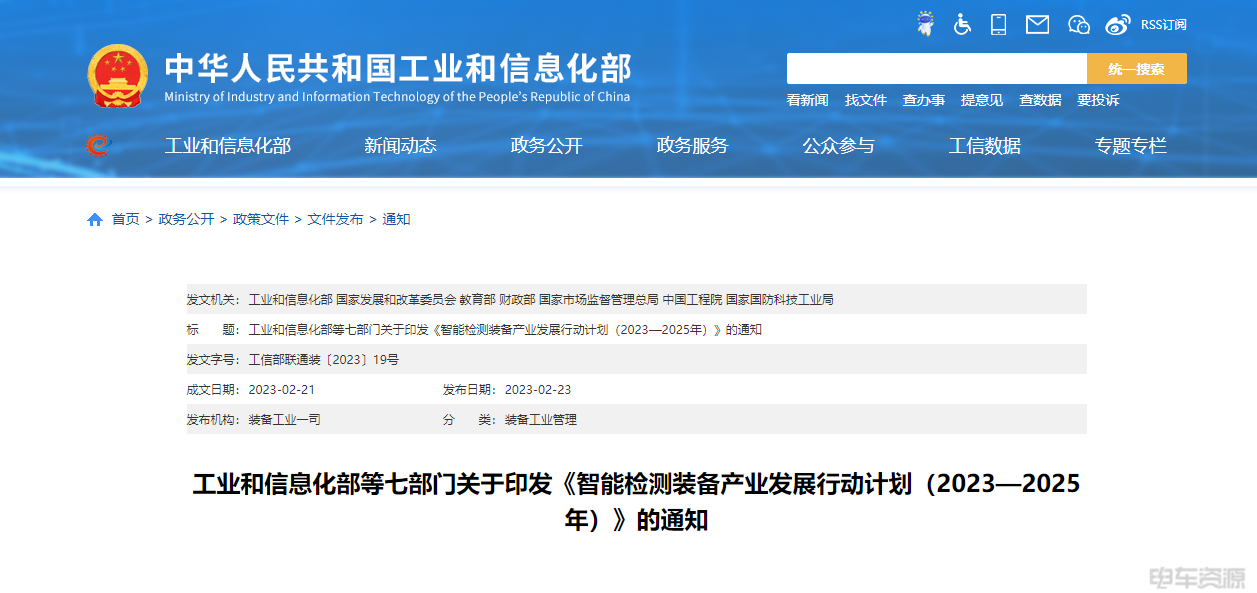The image size is (1257, 593).
Task: Open 专题专栏 navigation menu
Action: (1131, 146)
